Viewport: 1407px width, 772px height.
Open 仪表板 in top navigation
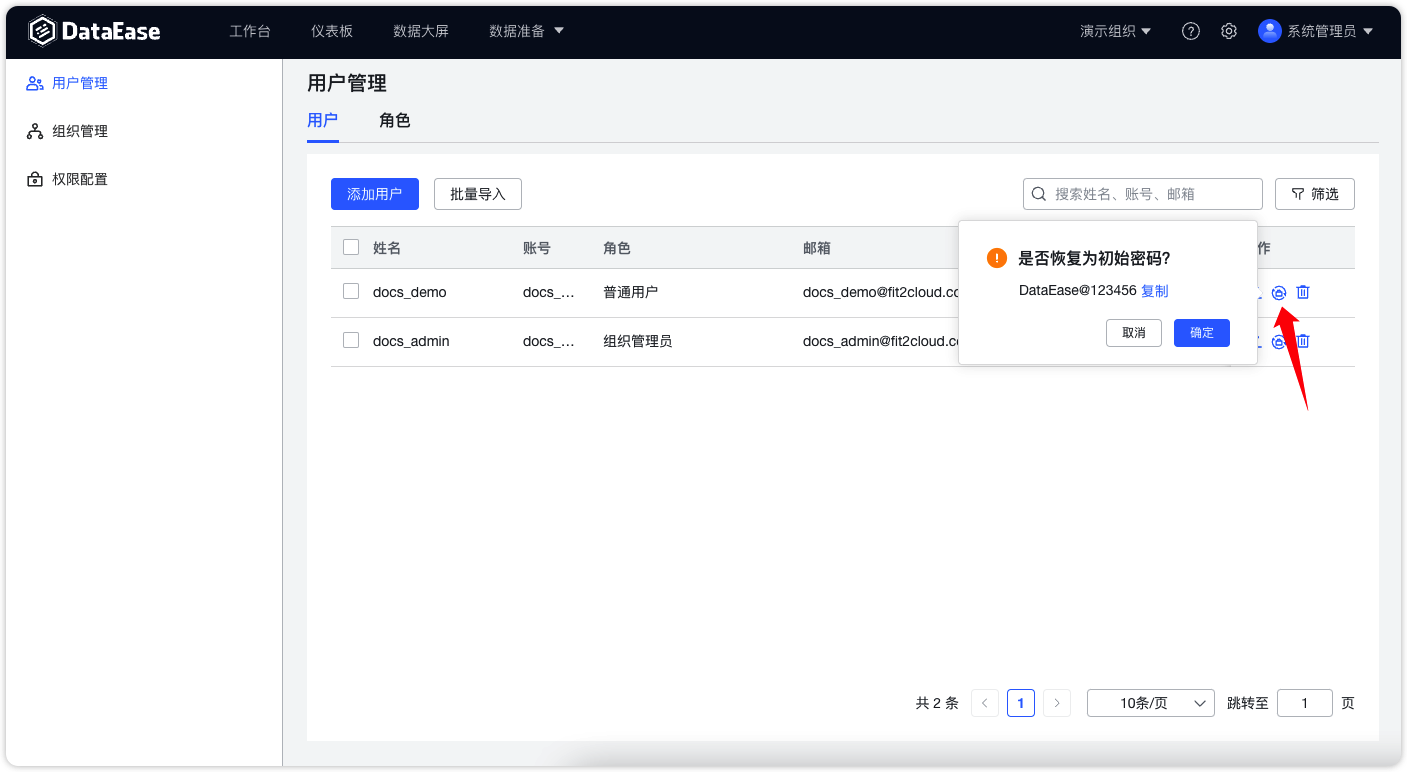[x=332, y=31]
